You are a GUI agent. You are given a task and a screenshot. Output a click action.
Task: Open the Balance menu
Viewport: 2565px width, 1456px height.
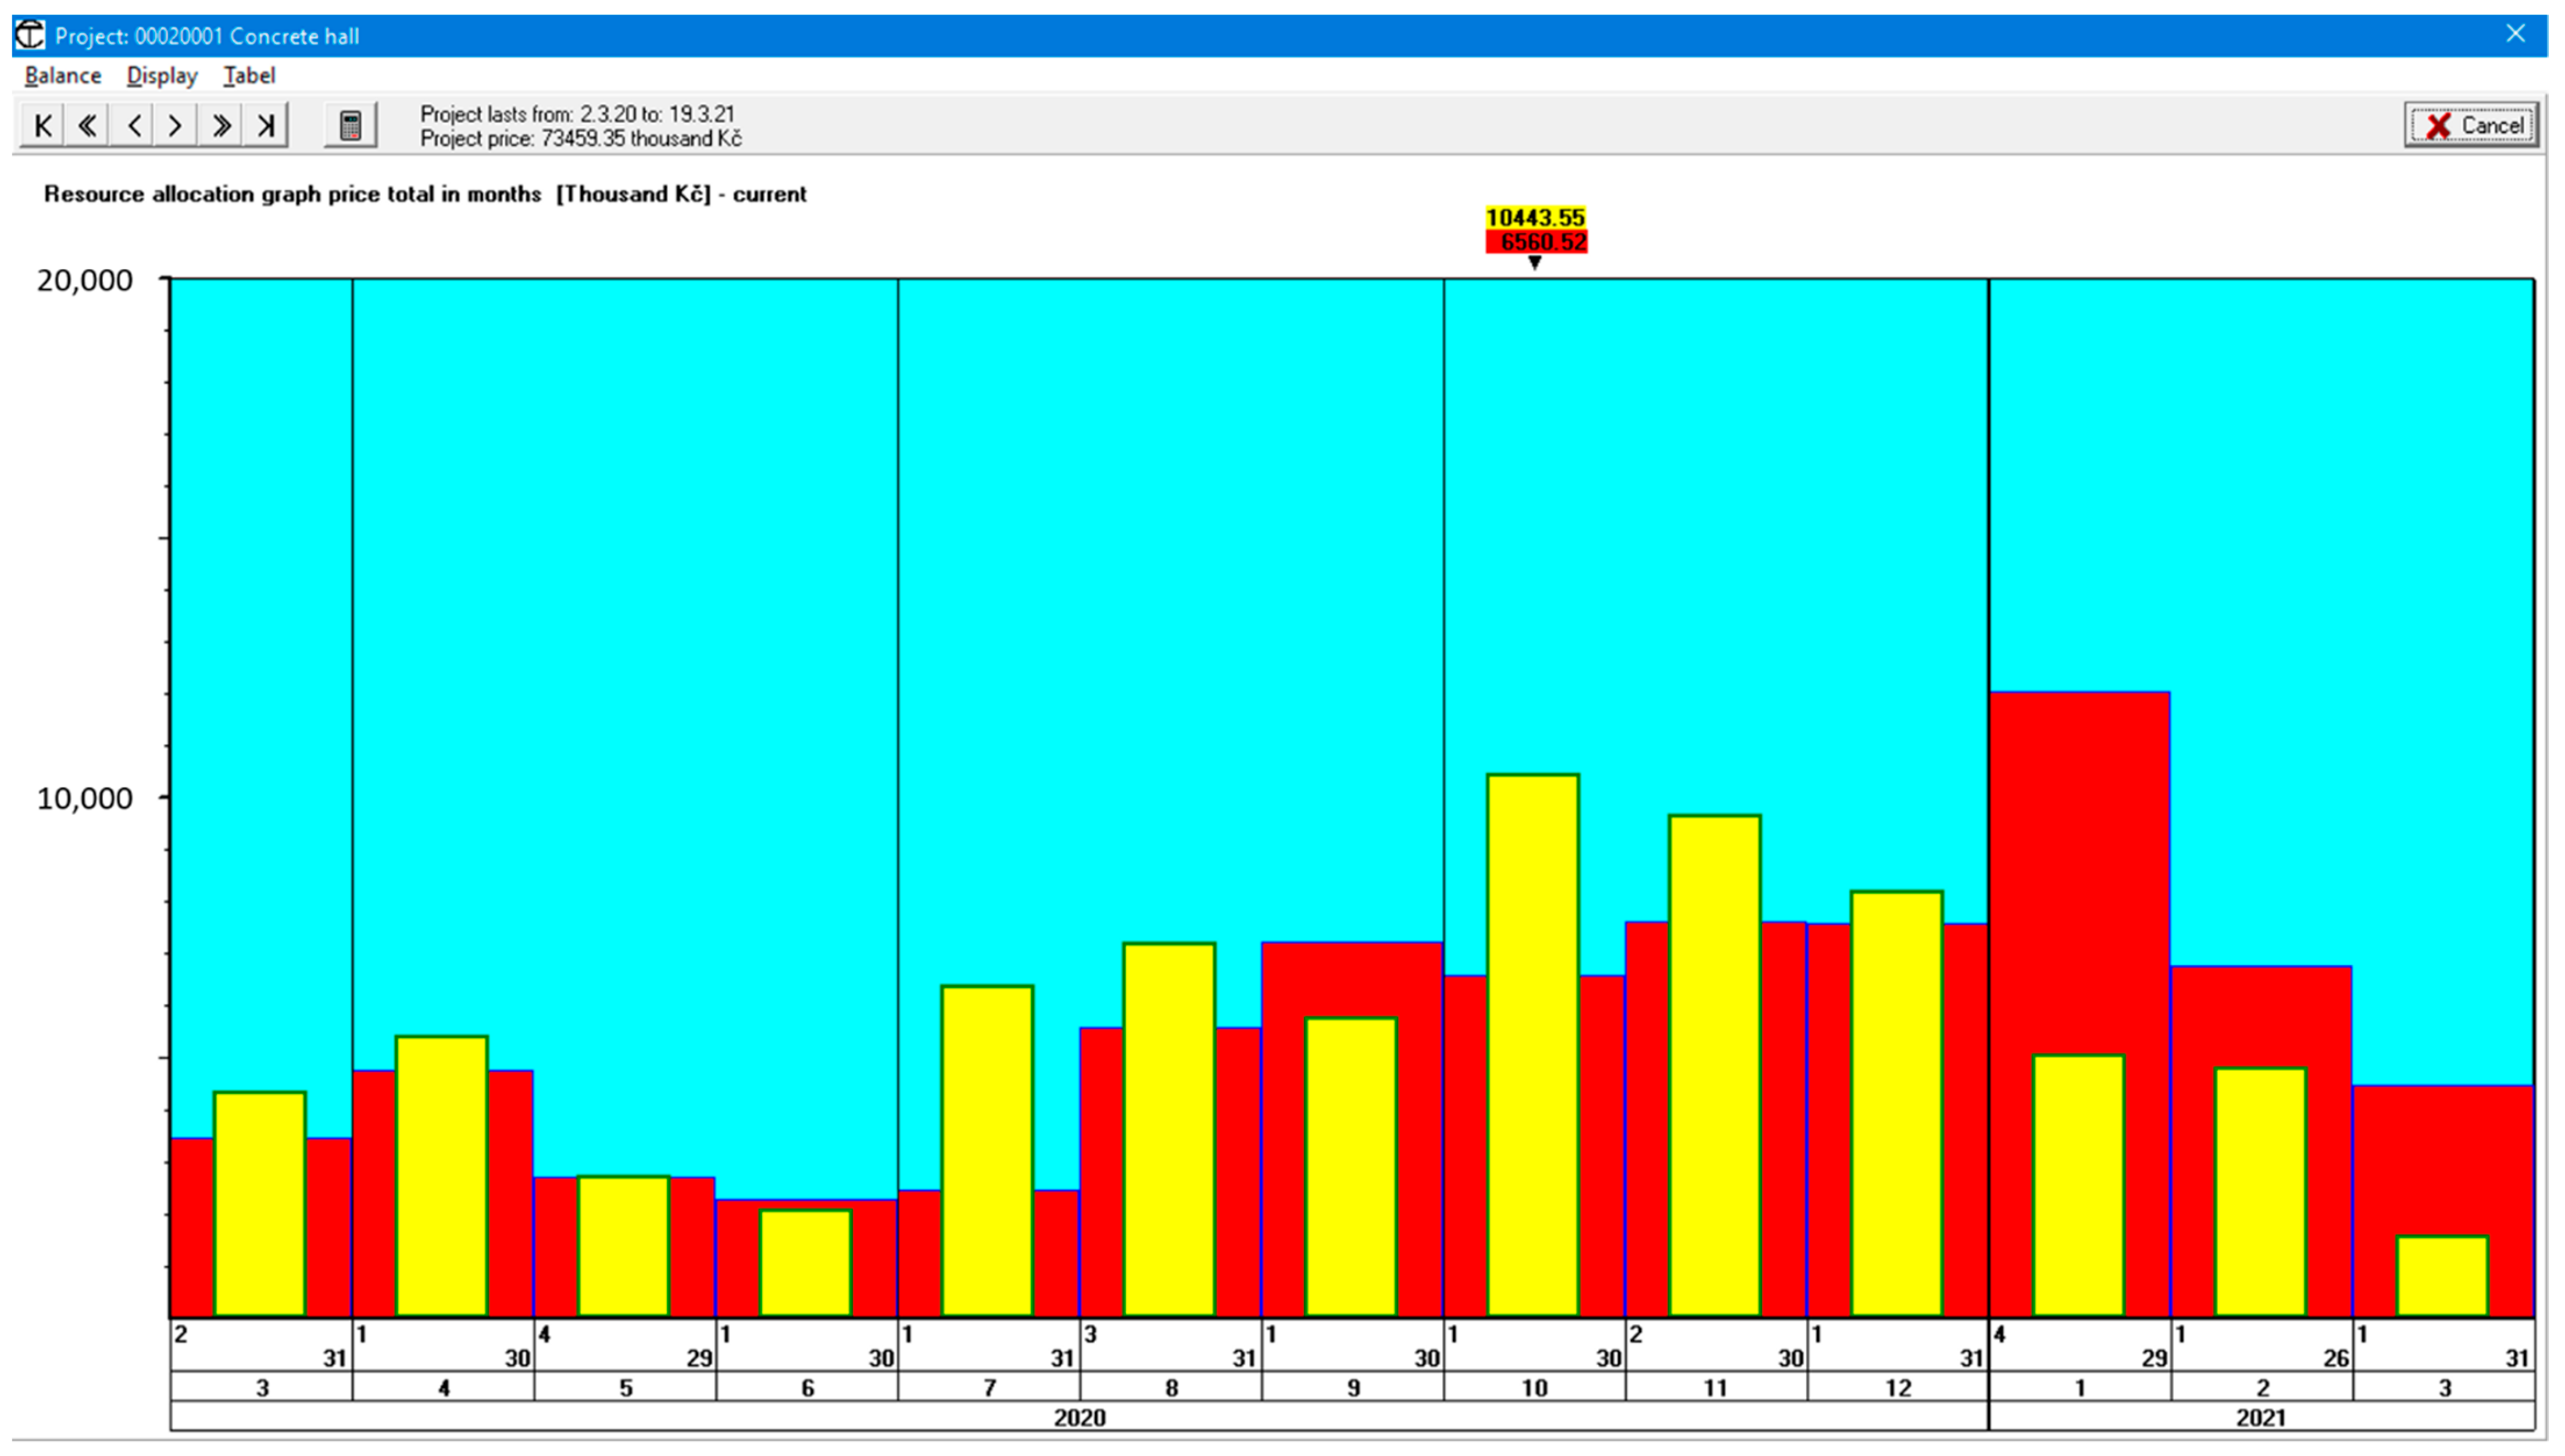click(x=62, y=76)
